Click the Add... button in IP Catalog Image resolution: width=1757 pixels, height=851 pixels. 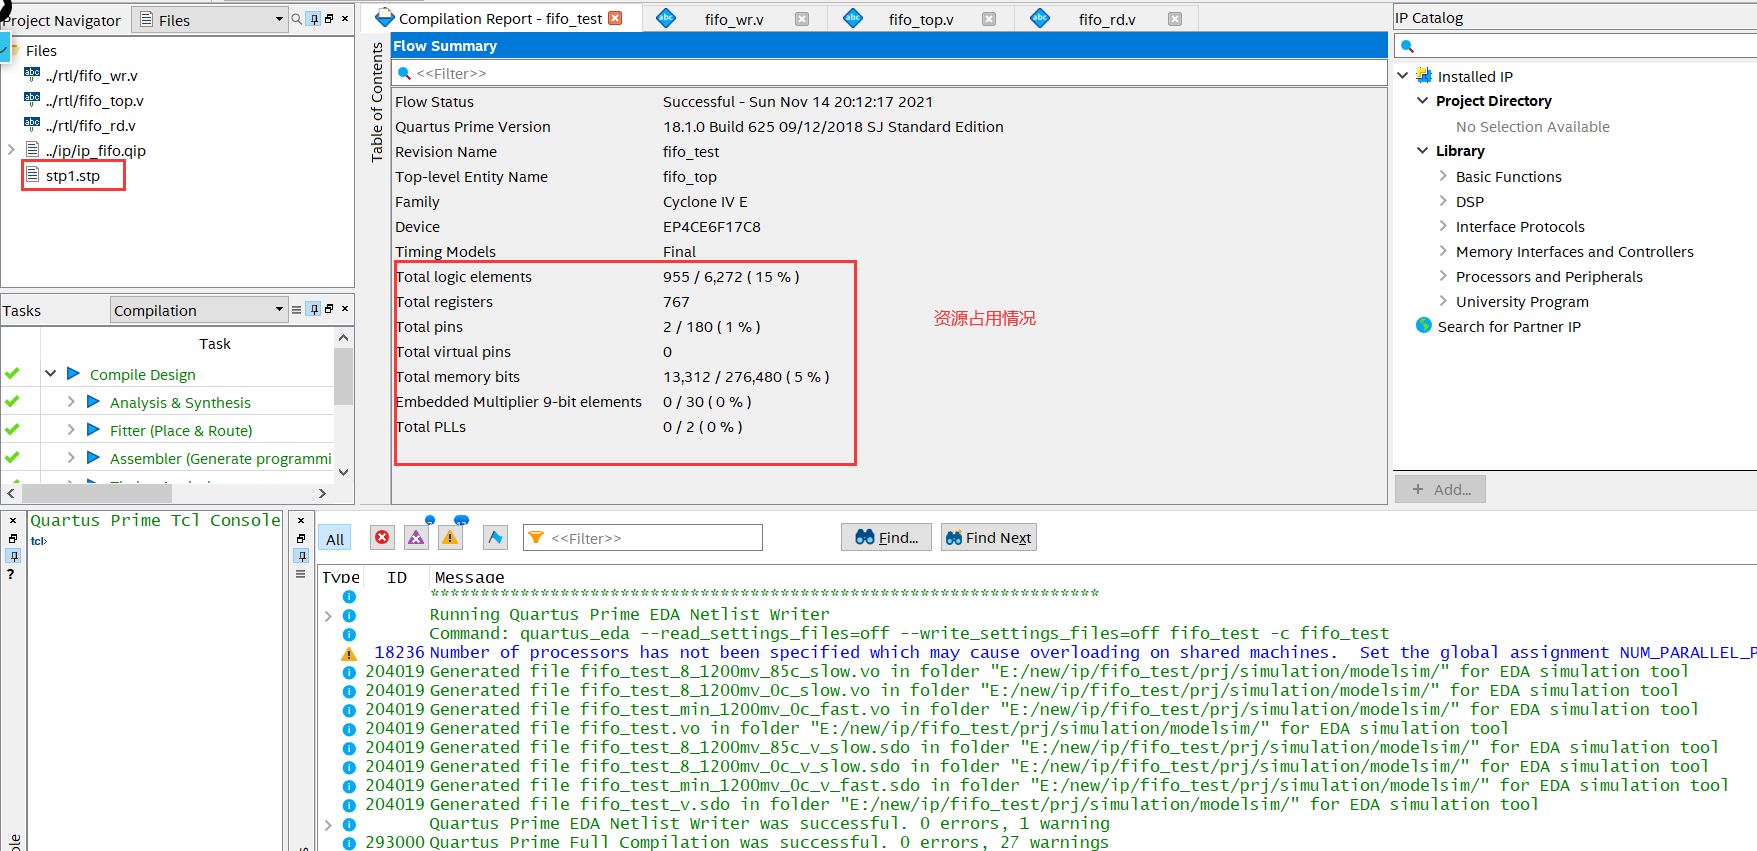[1440, 489]
